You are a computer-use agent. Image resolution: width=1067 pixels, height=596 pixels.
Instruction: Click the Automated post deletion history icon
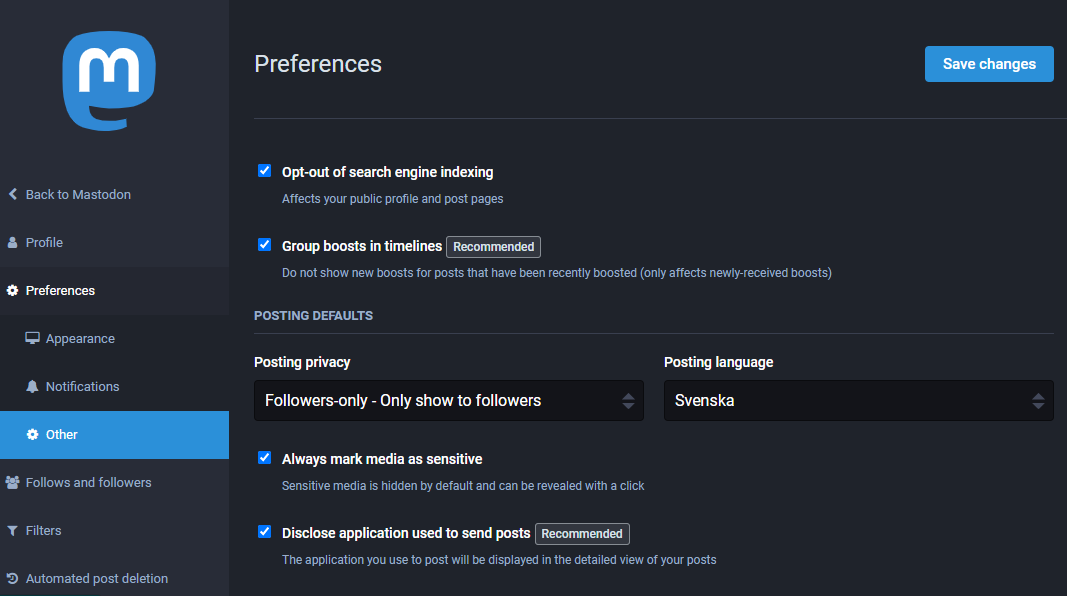tap(13, 578)
